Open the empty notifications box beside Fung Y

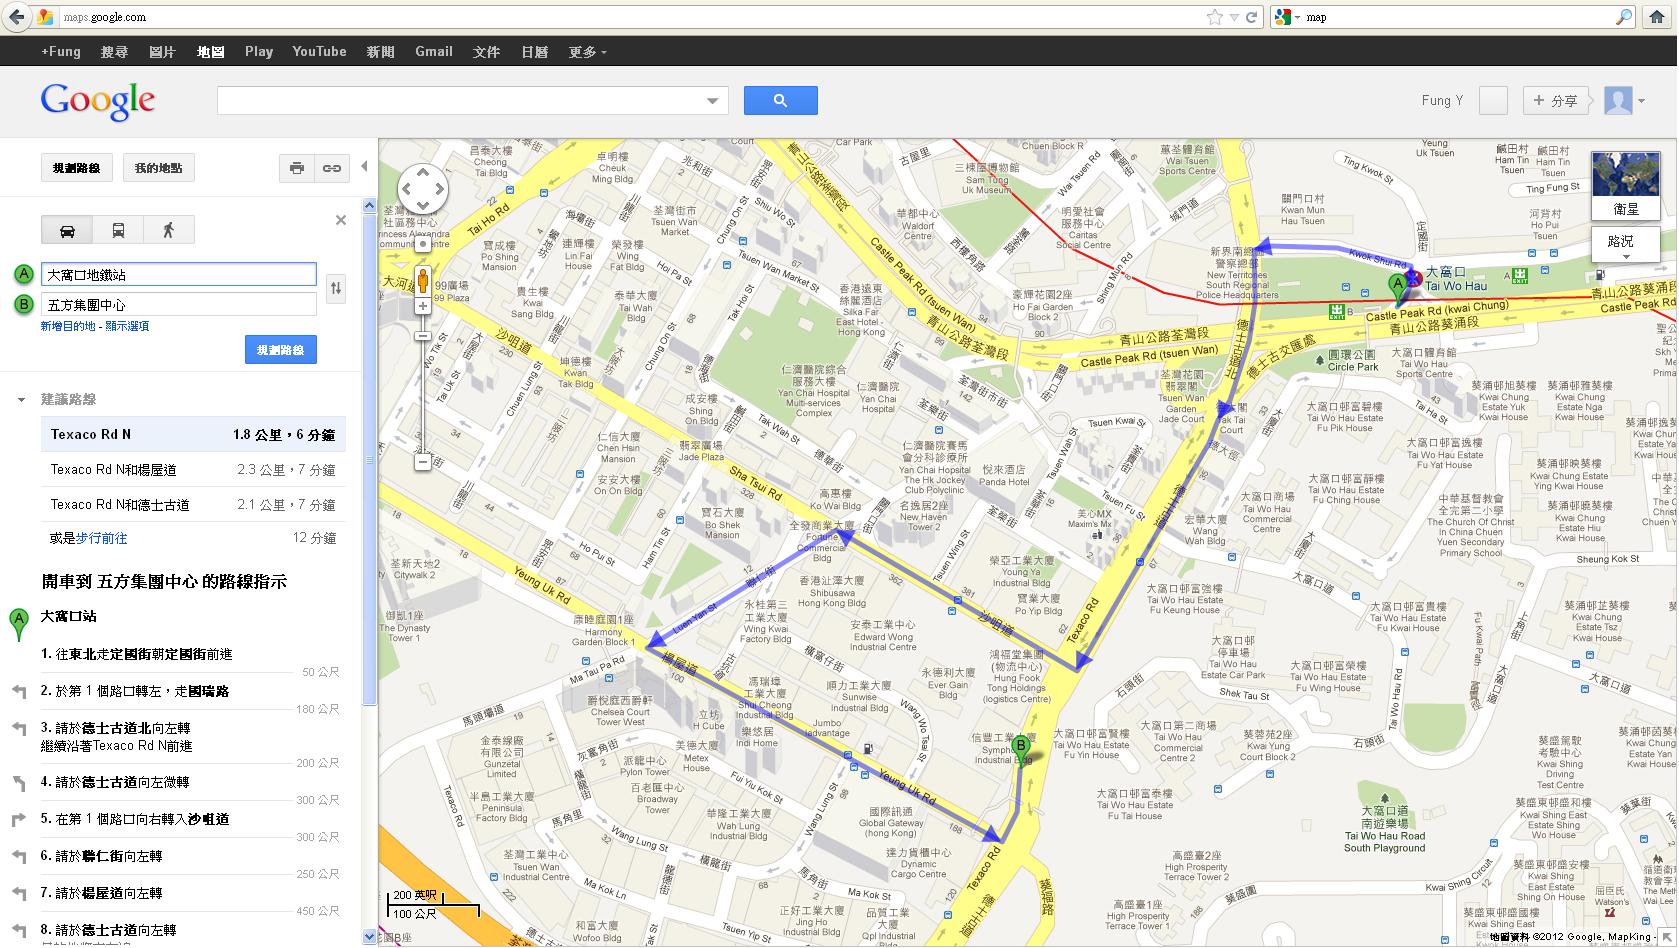coord(1493,100)
